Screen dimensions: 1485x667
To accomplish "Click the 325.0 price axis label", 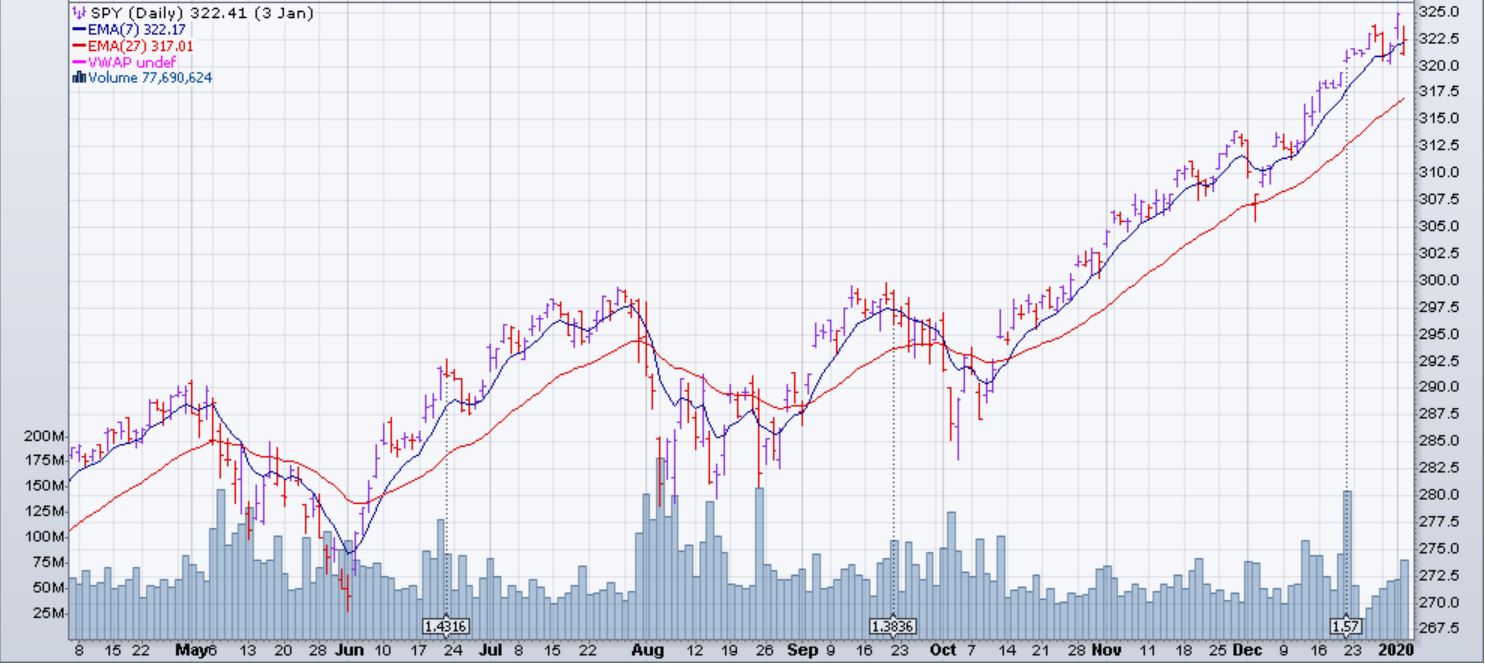I will point(1440,12).
